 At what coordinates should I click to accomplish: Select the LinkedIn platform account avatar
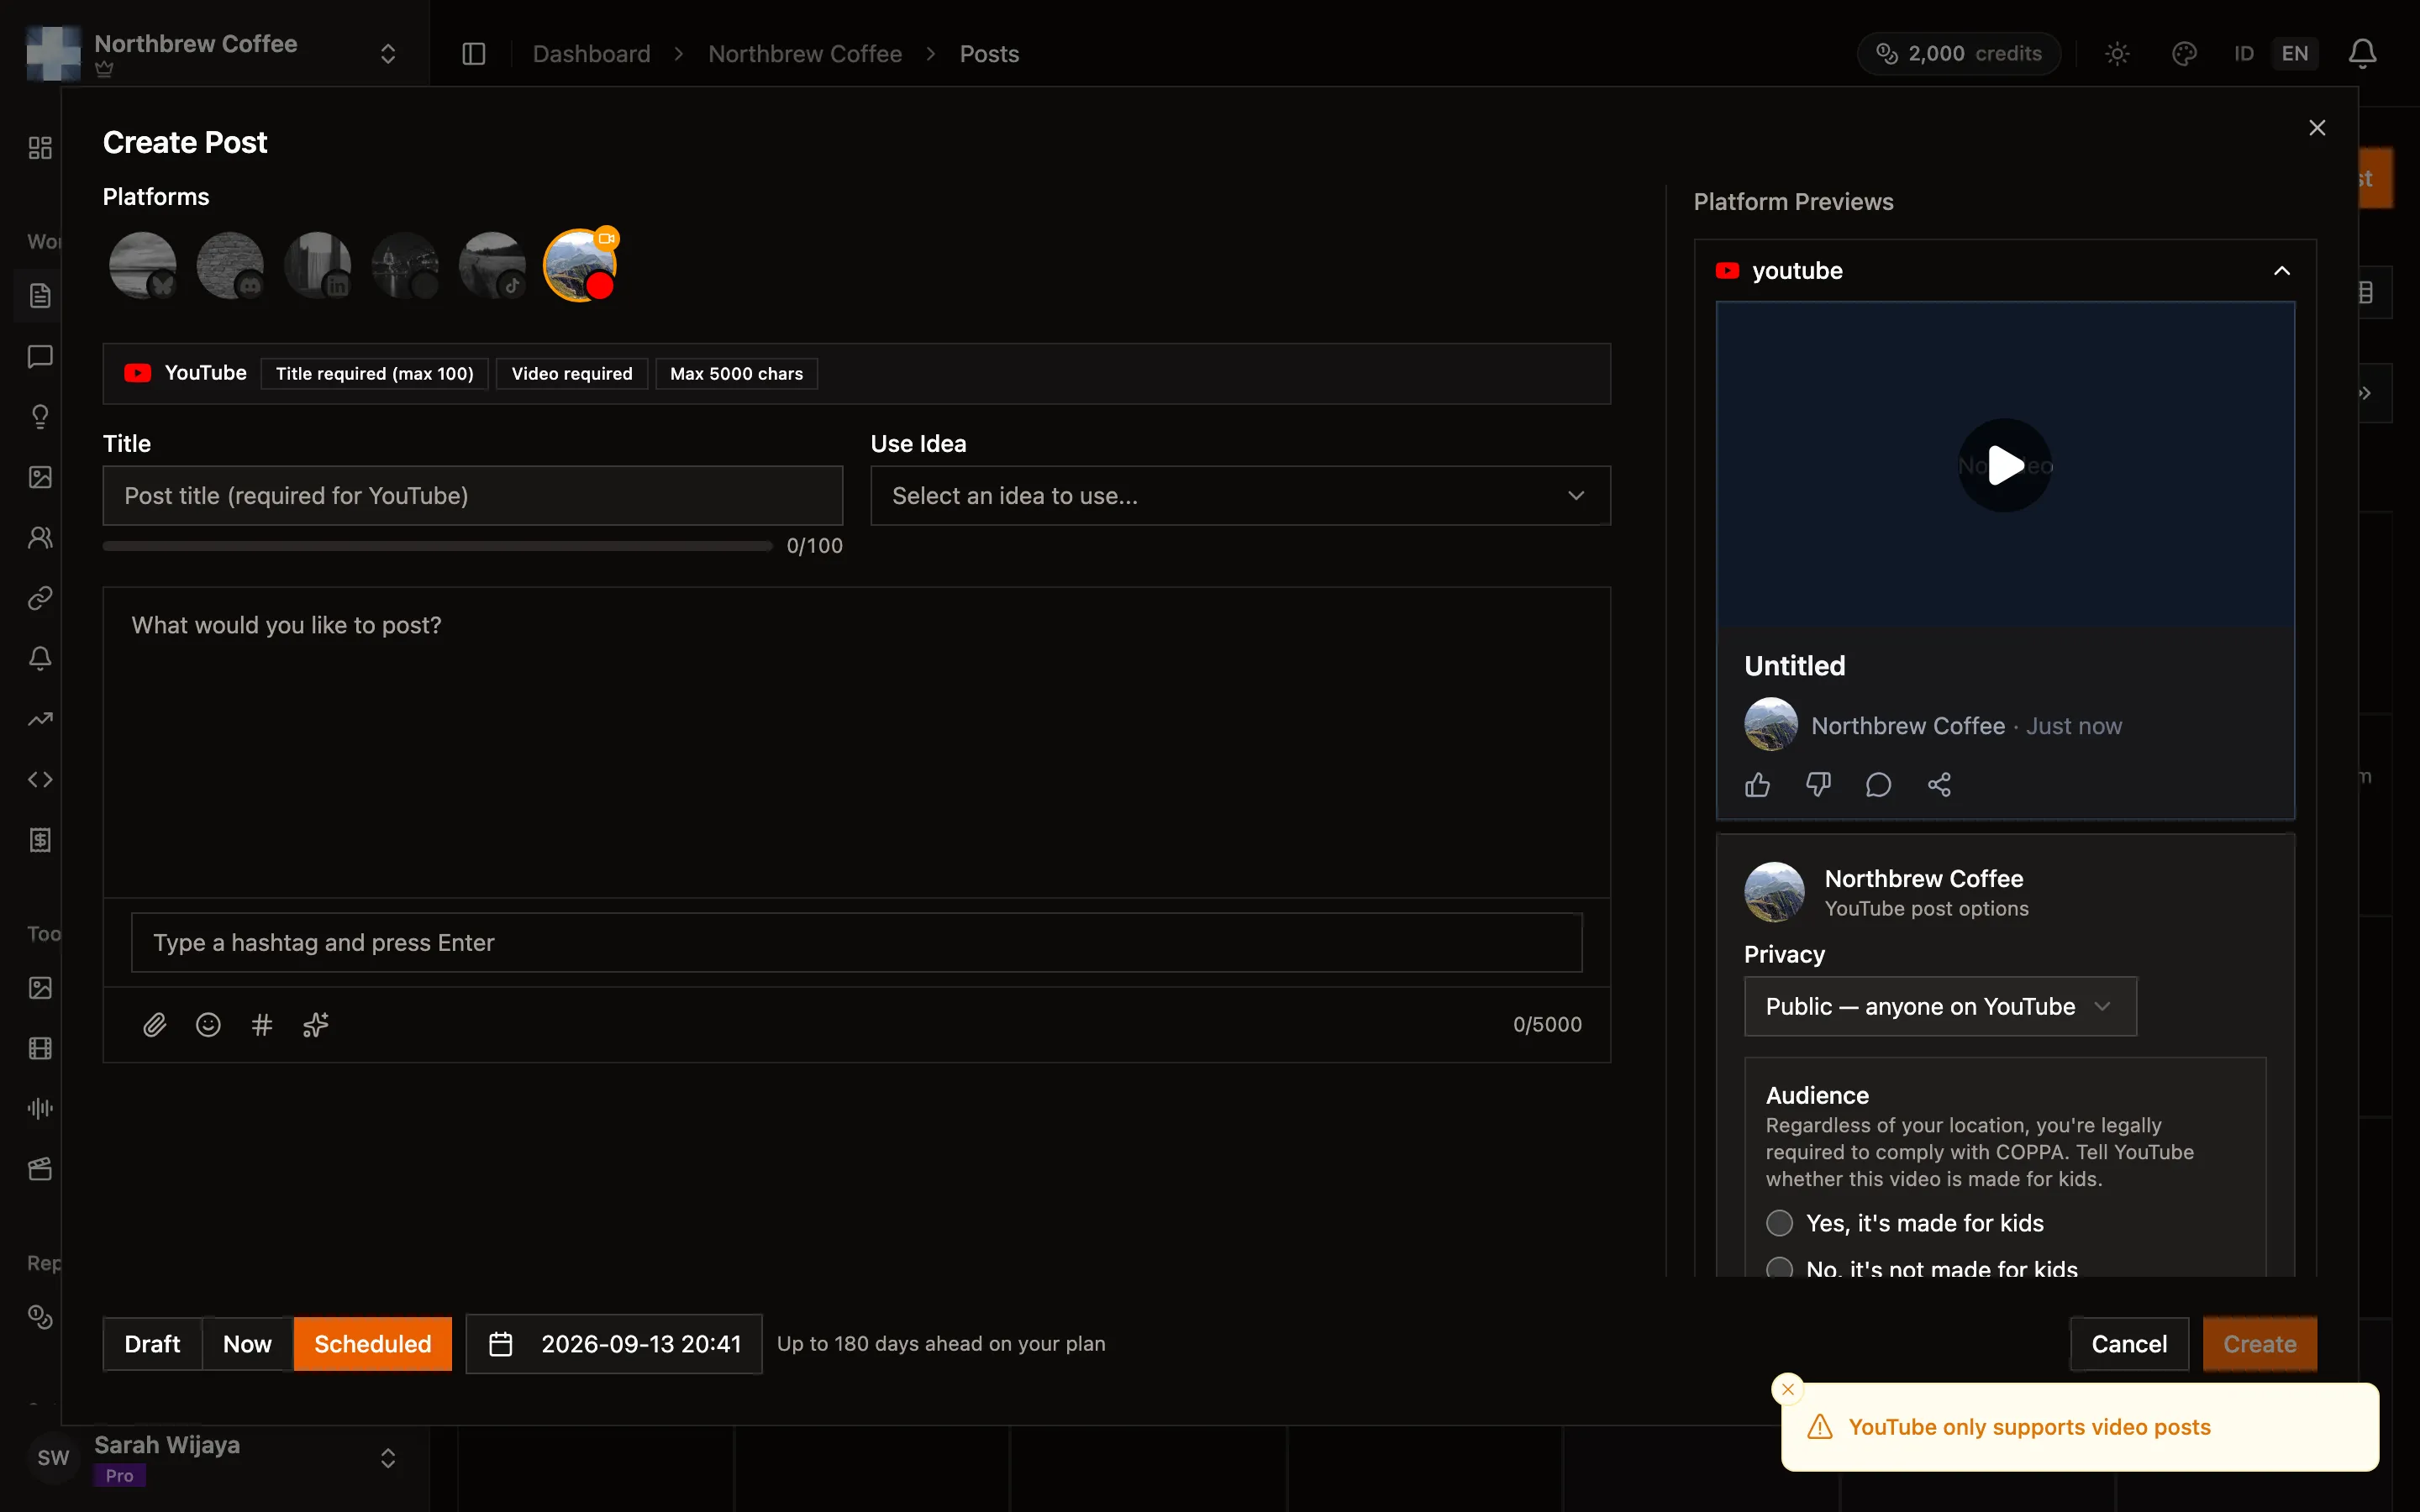pos(318,265)
